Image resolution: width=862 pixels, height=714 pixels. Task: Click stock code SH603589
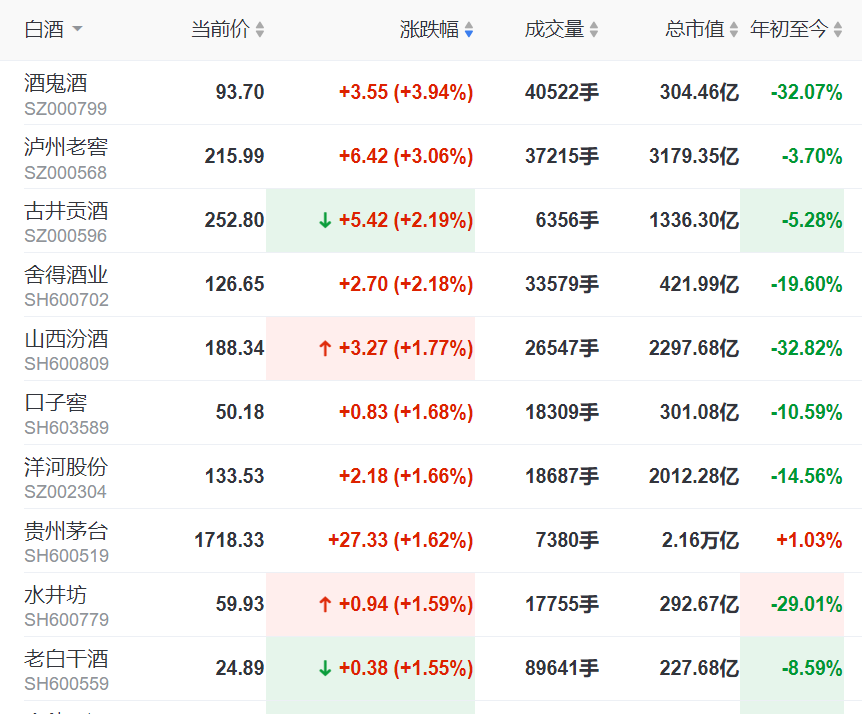[x=67, y=428]
